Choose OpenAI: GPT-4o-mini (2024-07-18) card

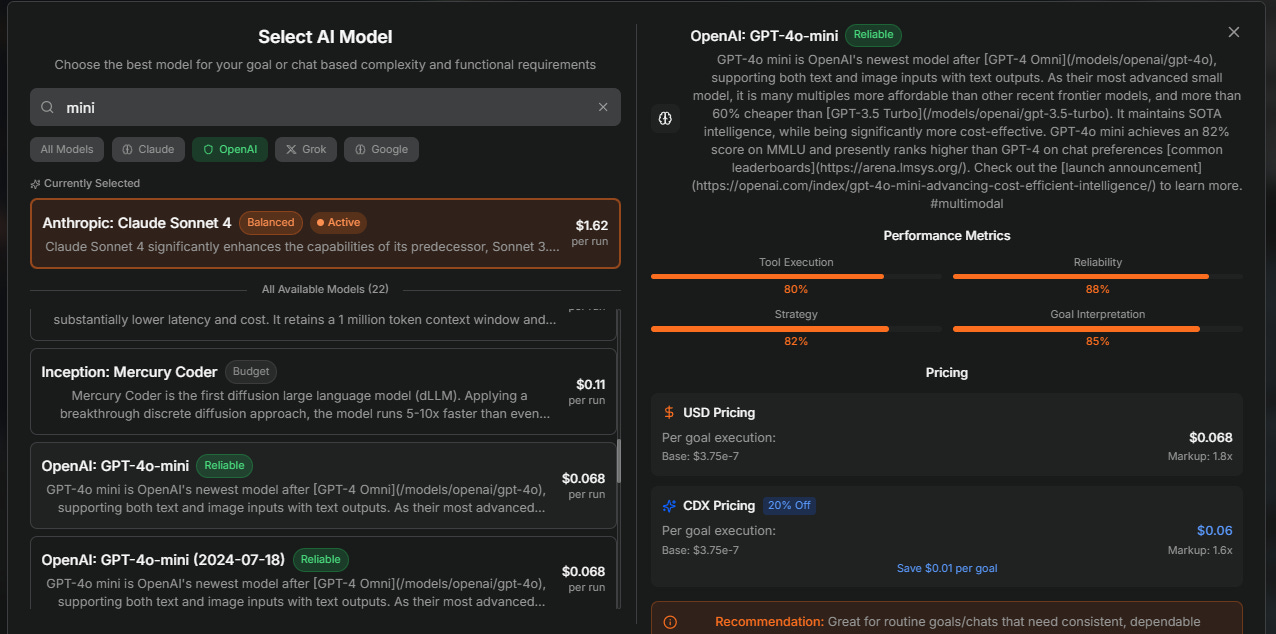pyautogui.click(x=323, y=572)
